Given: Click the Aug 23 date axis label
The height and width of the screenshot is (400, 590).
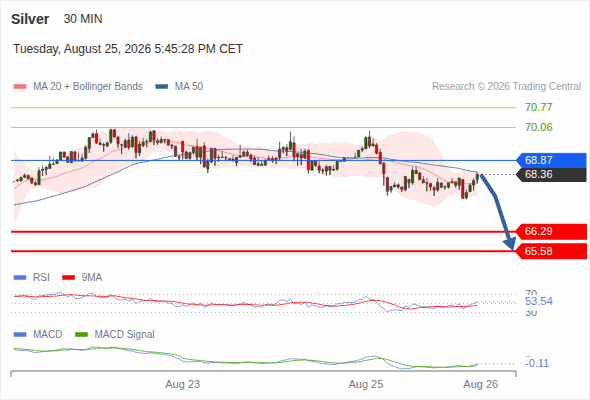Looking at the screenshot, I should pos(183,385).
